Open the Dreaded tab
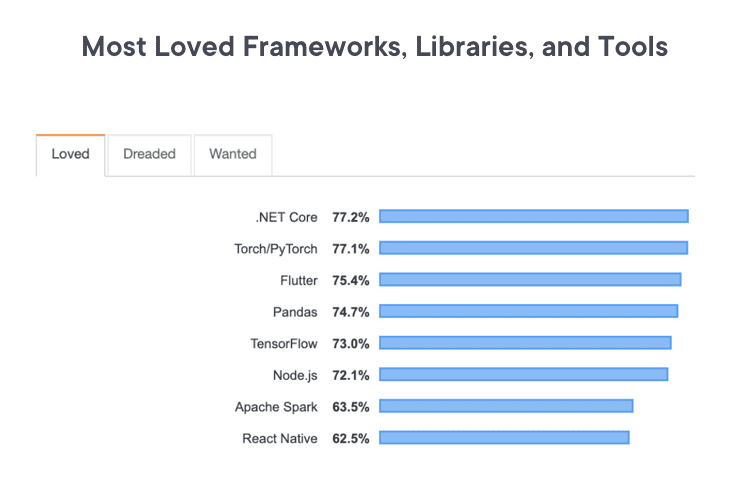This screenshot has width=750, height=484. (149, 155)
